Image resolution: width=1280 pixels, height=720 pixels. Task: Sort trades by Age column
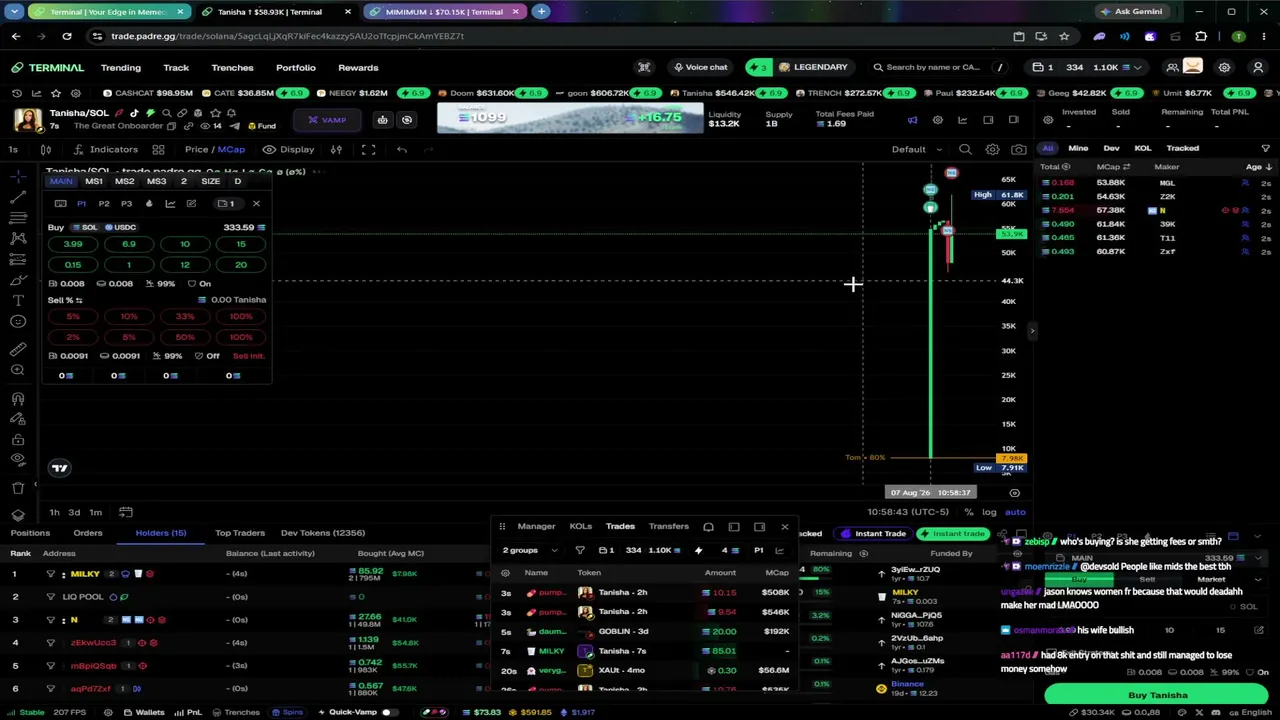point(1258,167)
